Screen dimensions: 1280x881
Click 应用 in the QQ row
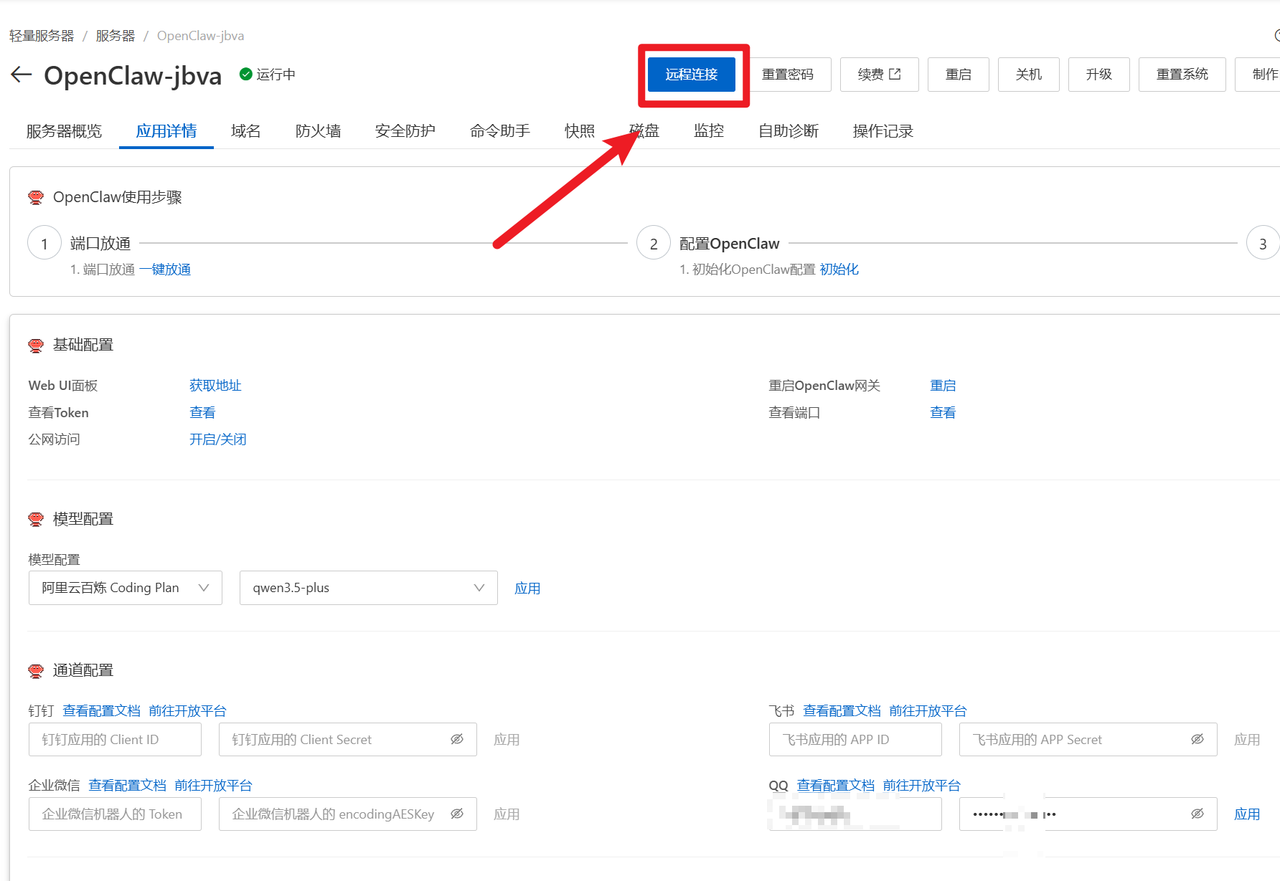pyautogui.click(x=1247, y=814)
